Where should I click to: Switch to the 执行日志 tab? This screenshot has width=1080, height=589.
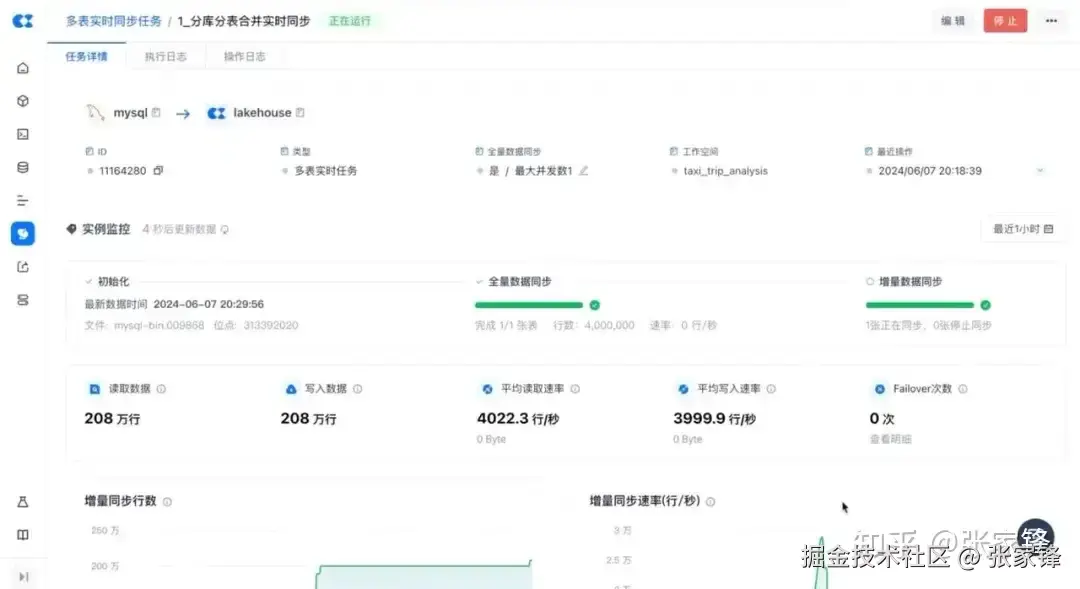pyautogui.click(x=165, y=56)
